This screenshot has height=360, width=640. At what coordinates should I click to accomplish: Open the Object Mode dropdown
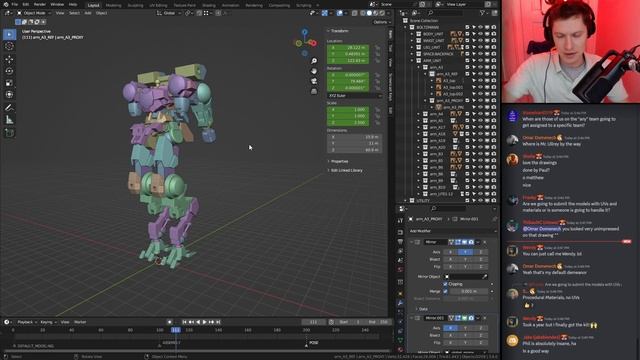tap(33, 13)
